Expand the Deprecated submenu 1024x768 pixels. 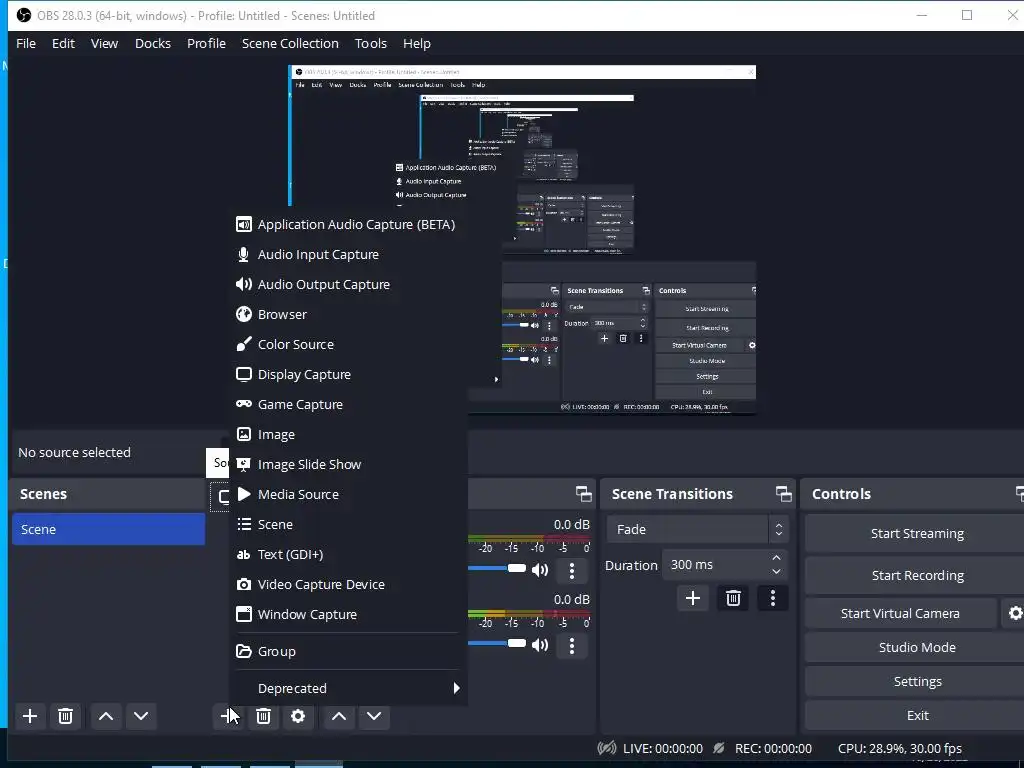pos(348,688)
